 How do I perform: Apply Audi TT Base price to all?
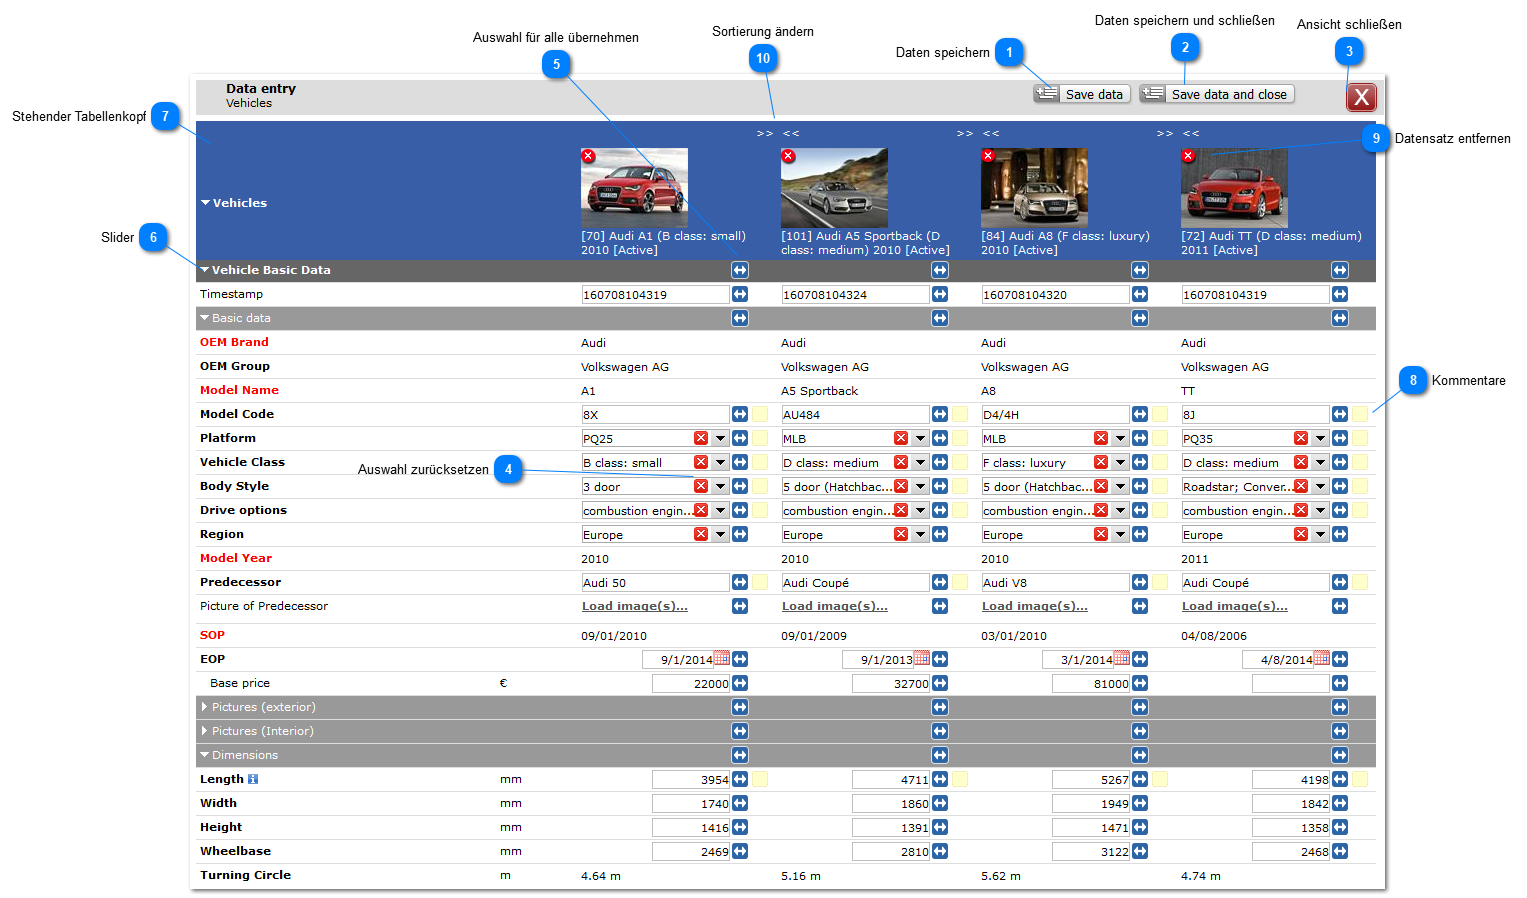coord(1340,683)
